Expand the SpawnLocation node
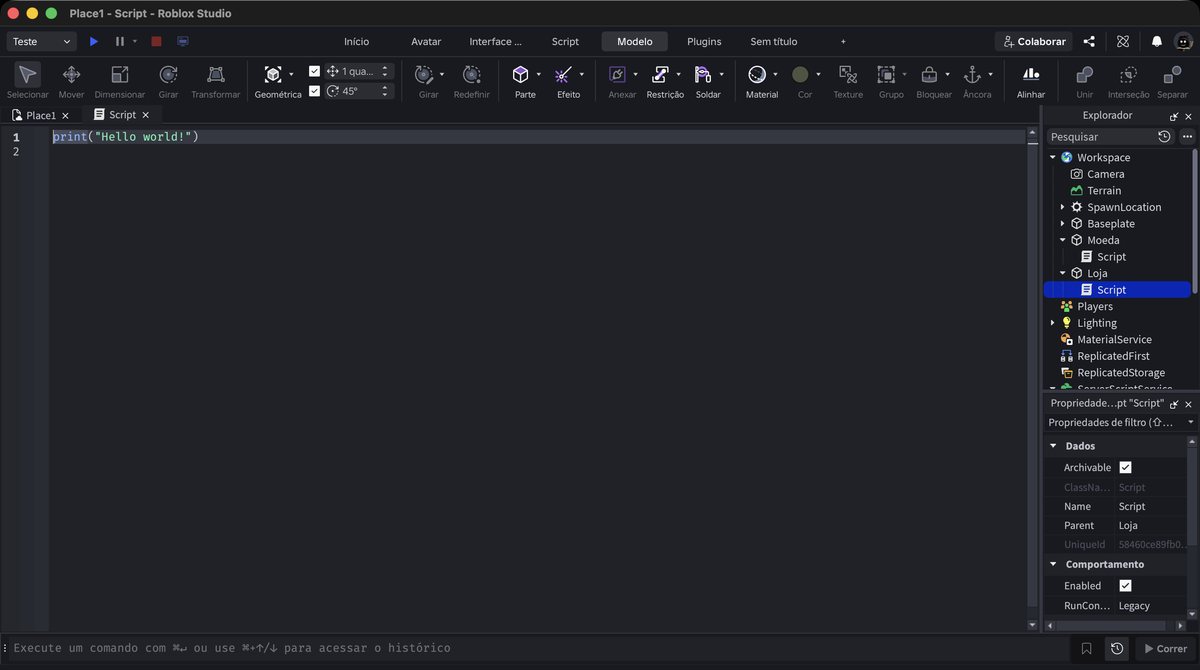The image size is (1200, 670). pyautogui.click(x=1063, y=207)
